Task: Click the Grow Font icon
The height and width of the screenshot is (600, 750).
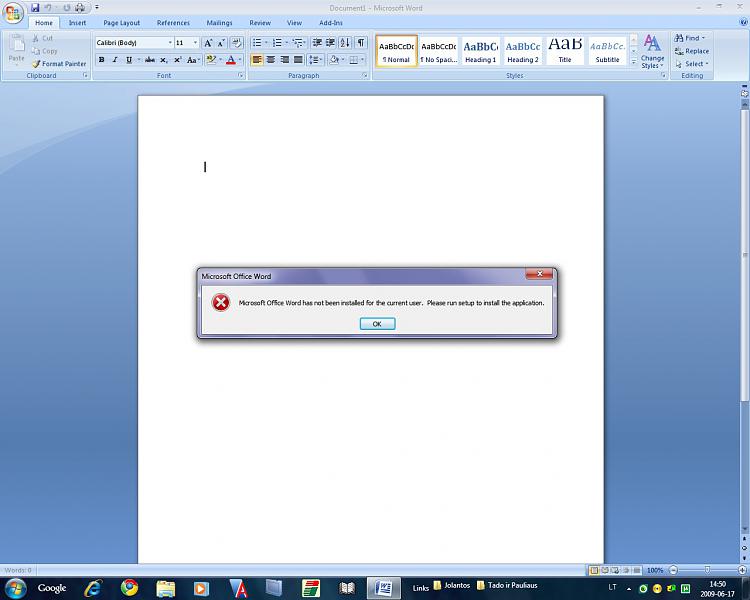Action: [x=208, y=43]
